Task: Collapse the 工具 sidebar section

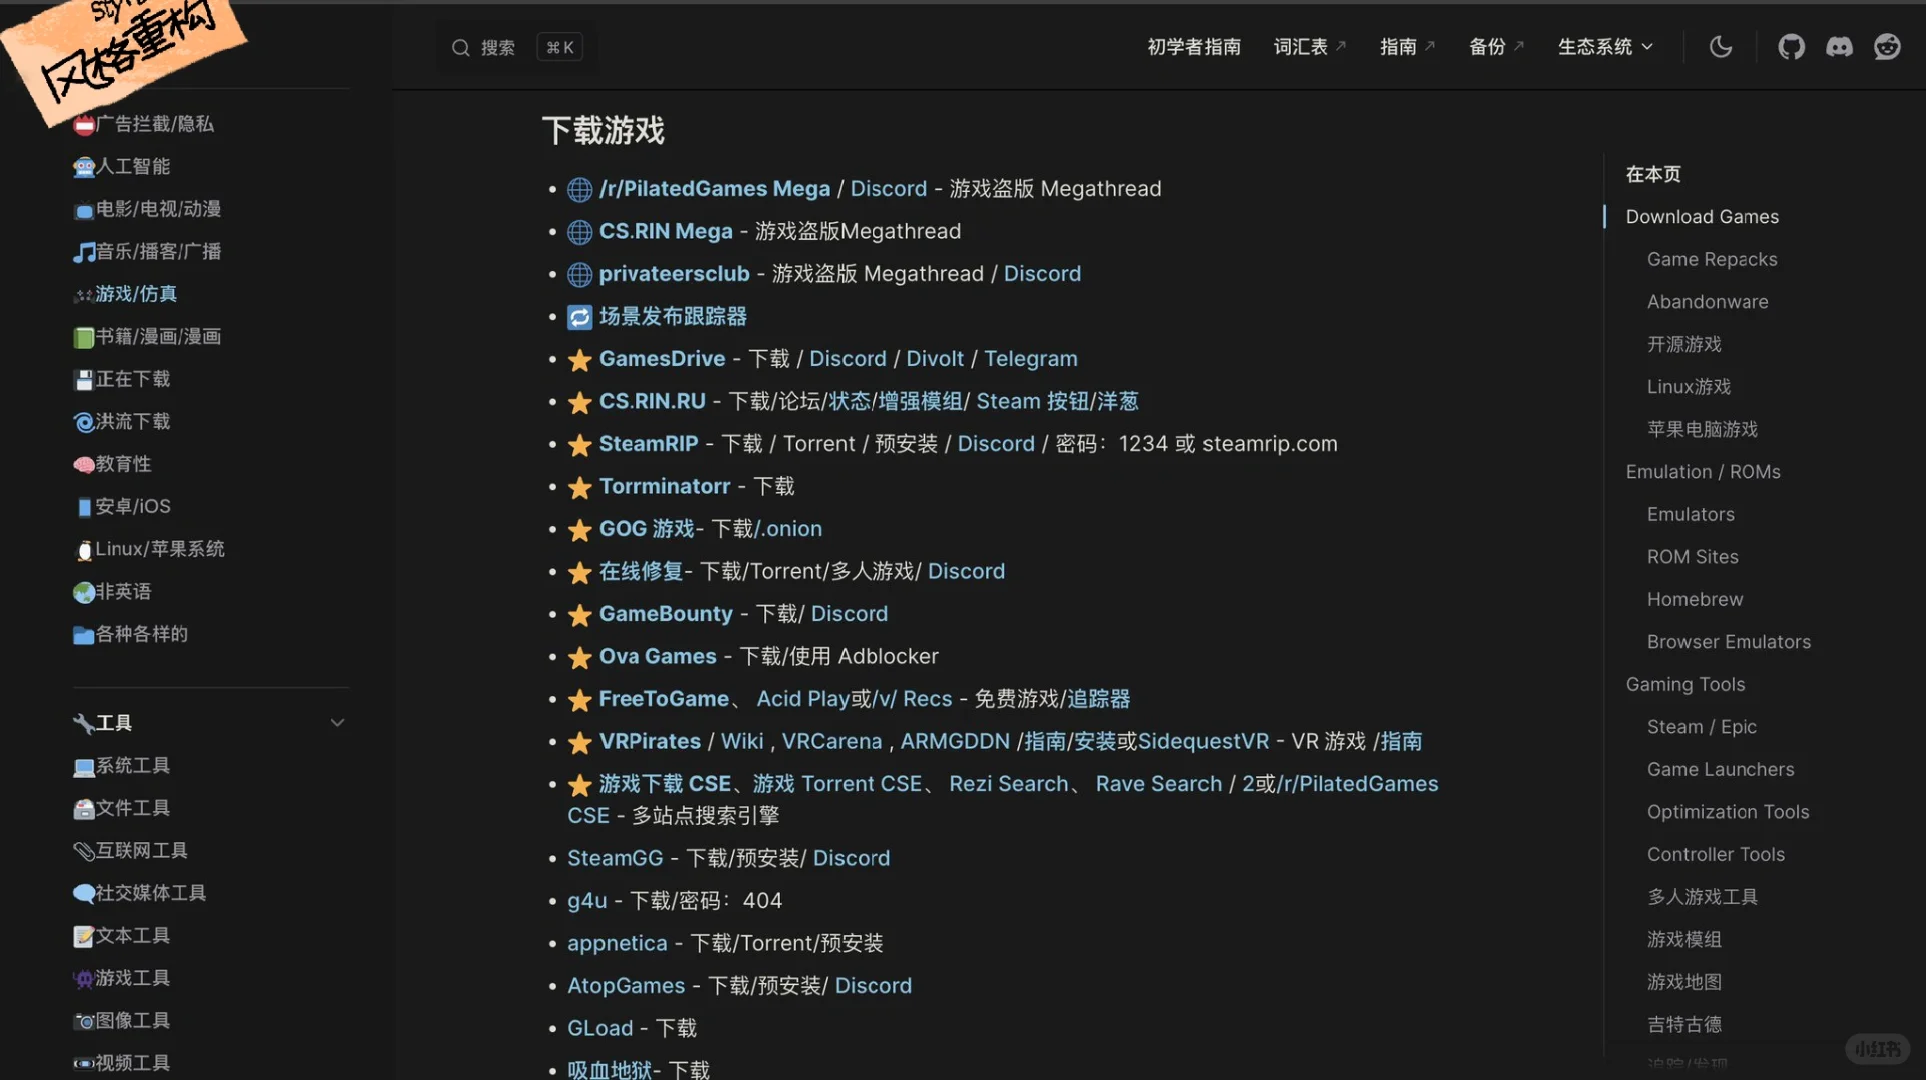Action: coord(337,722)
